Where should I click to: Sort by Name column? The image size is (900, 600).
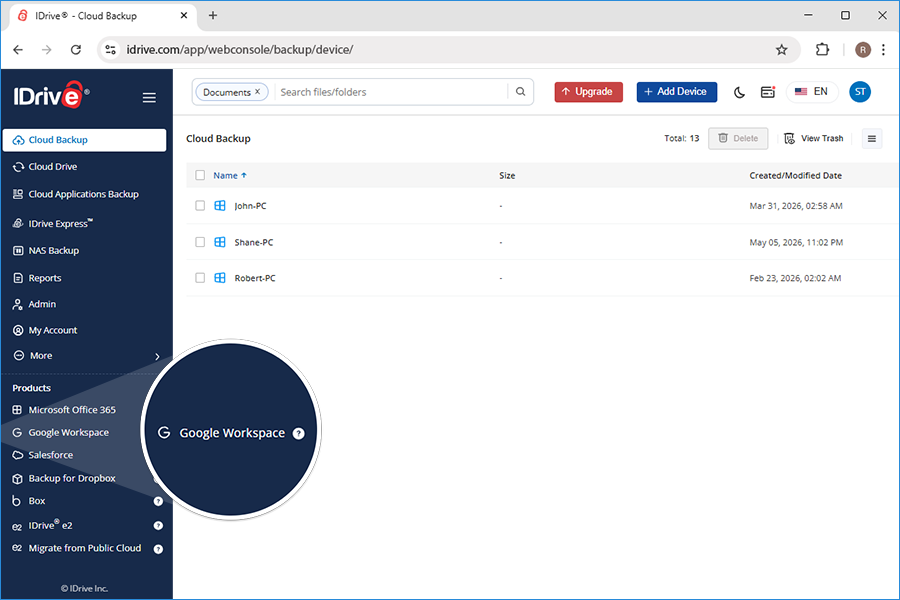pyautogui.click(x=230, y=176)
